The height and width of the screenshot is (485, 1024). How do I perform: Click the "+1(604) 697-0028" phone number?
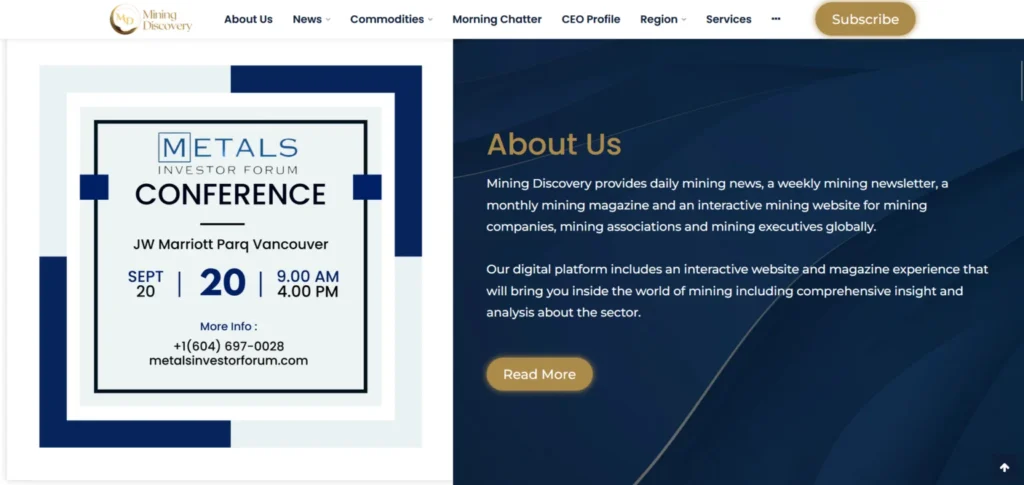click(x=229, y=346)
